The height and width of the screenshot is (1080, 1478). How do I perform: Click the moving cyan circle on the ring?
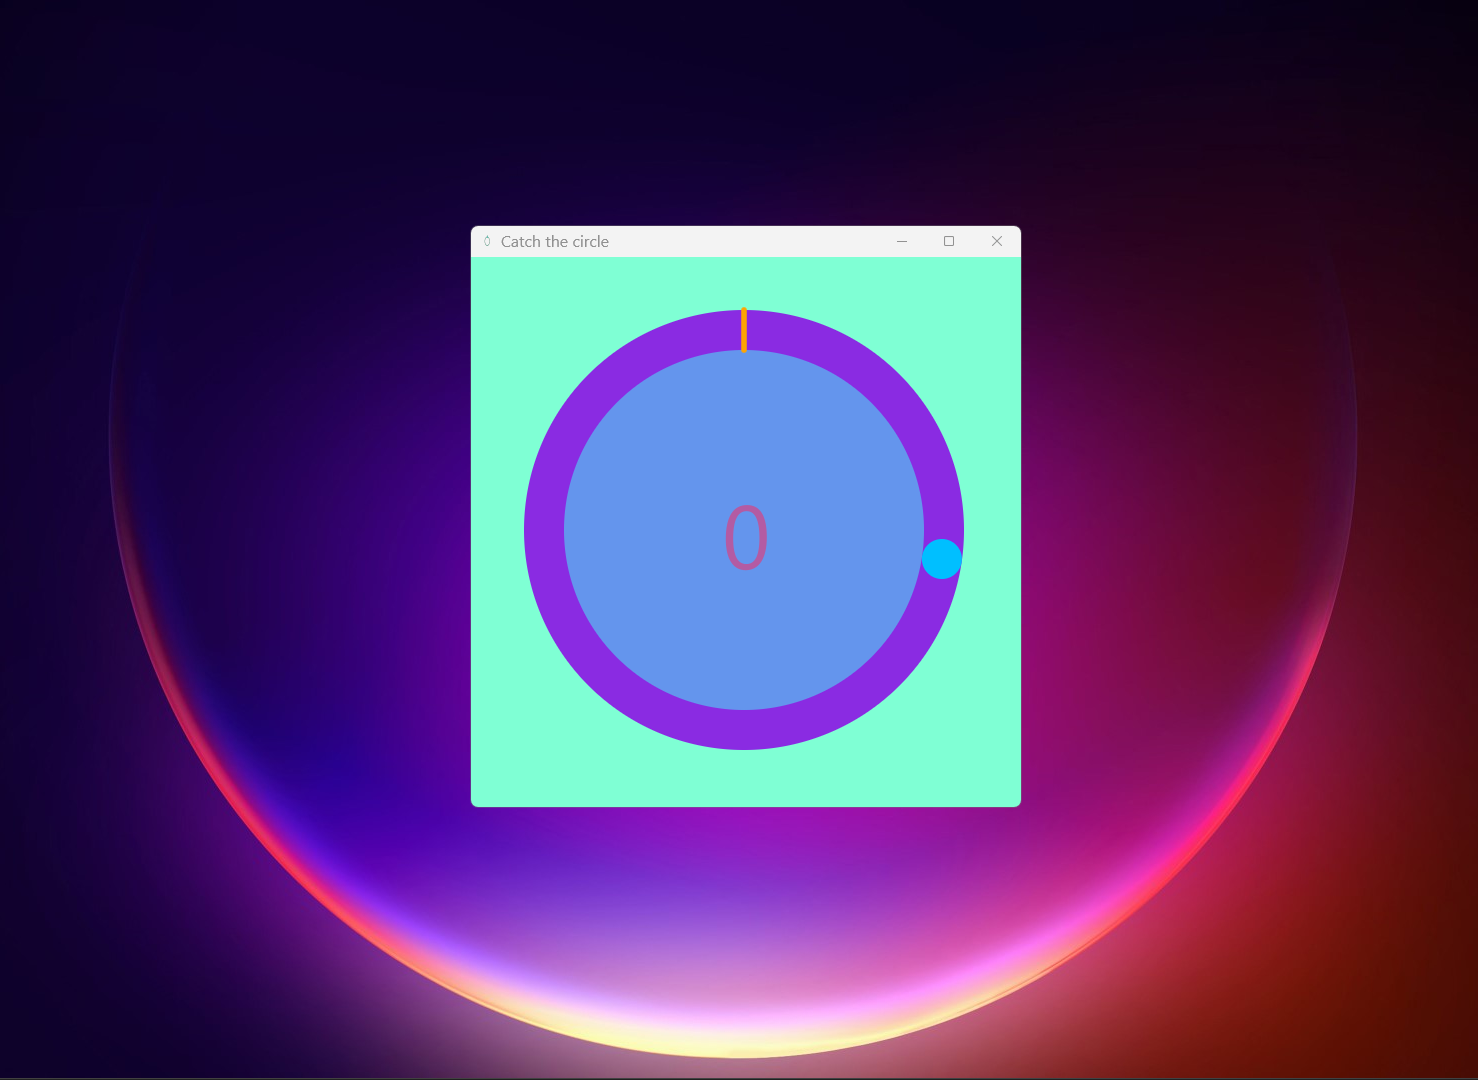tap(941, 559)
